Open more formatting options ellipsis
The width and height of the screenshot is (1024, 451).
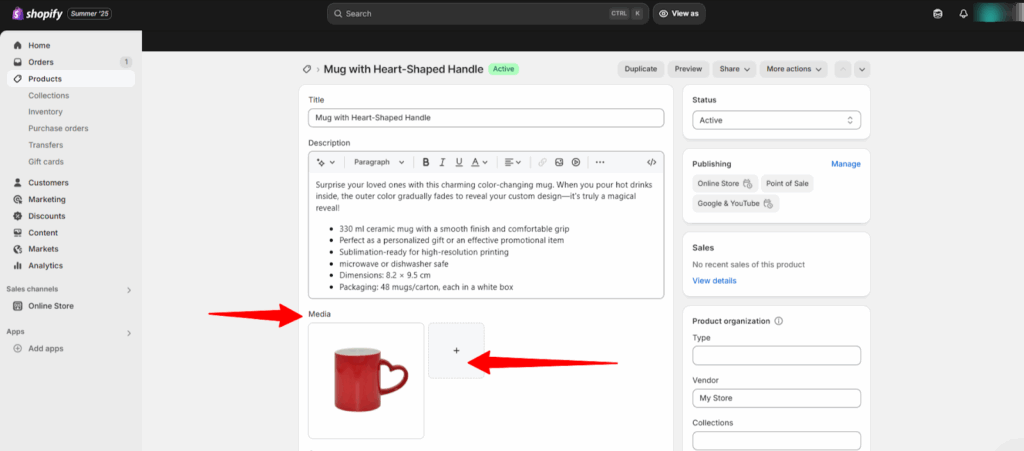(600, 162)
